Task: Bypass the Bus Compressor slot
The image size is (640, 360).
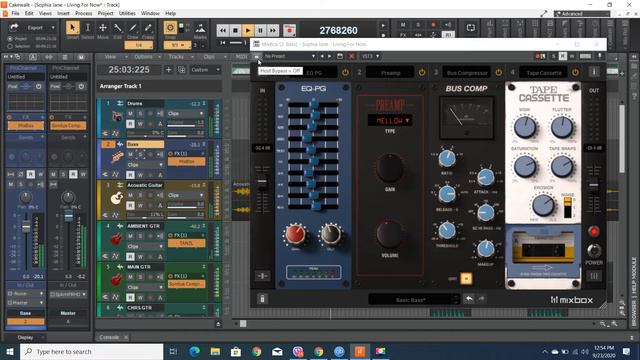Action: 499,73
